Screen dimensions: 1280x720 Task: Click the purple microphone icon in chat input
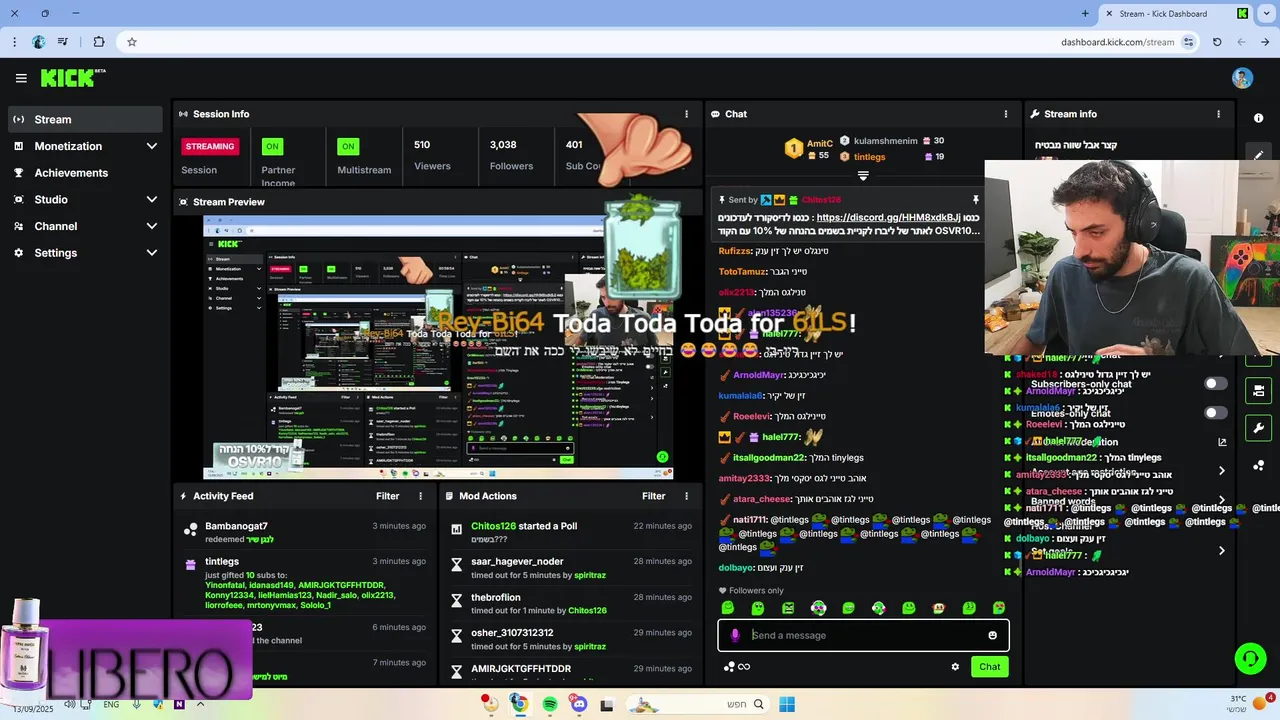pyautogui.click(x=735, y=635)
